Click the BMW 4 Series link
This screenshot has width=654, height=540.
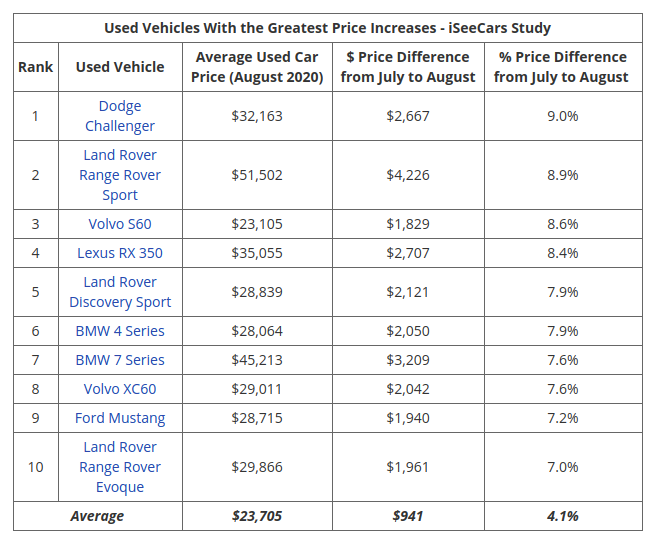tap(120, 331)
